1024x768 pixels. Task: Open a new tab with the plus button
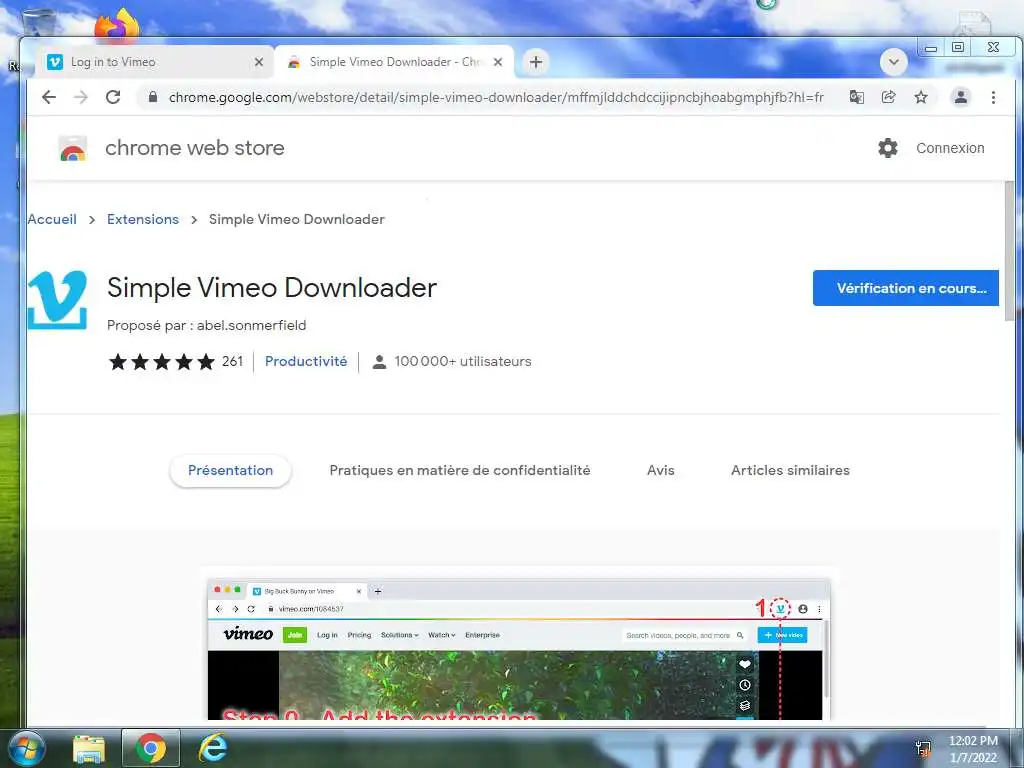[x=536, y=62]
